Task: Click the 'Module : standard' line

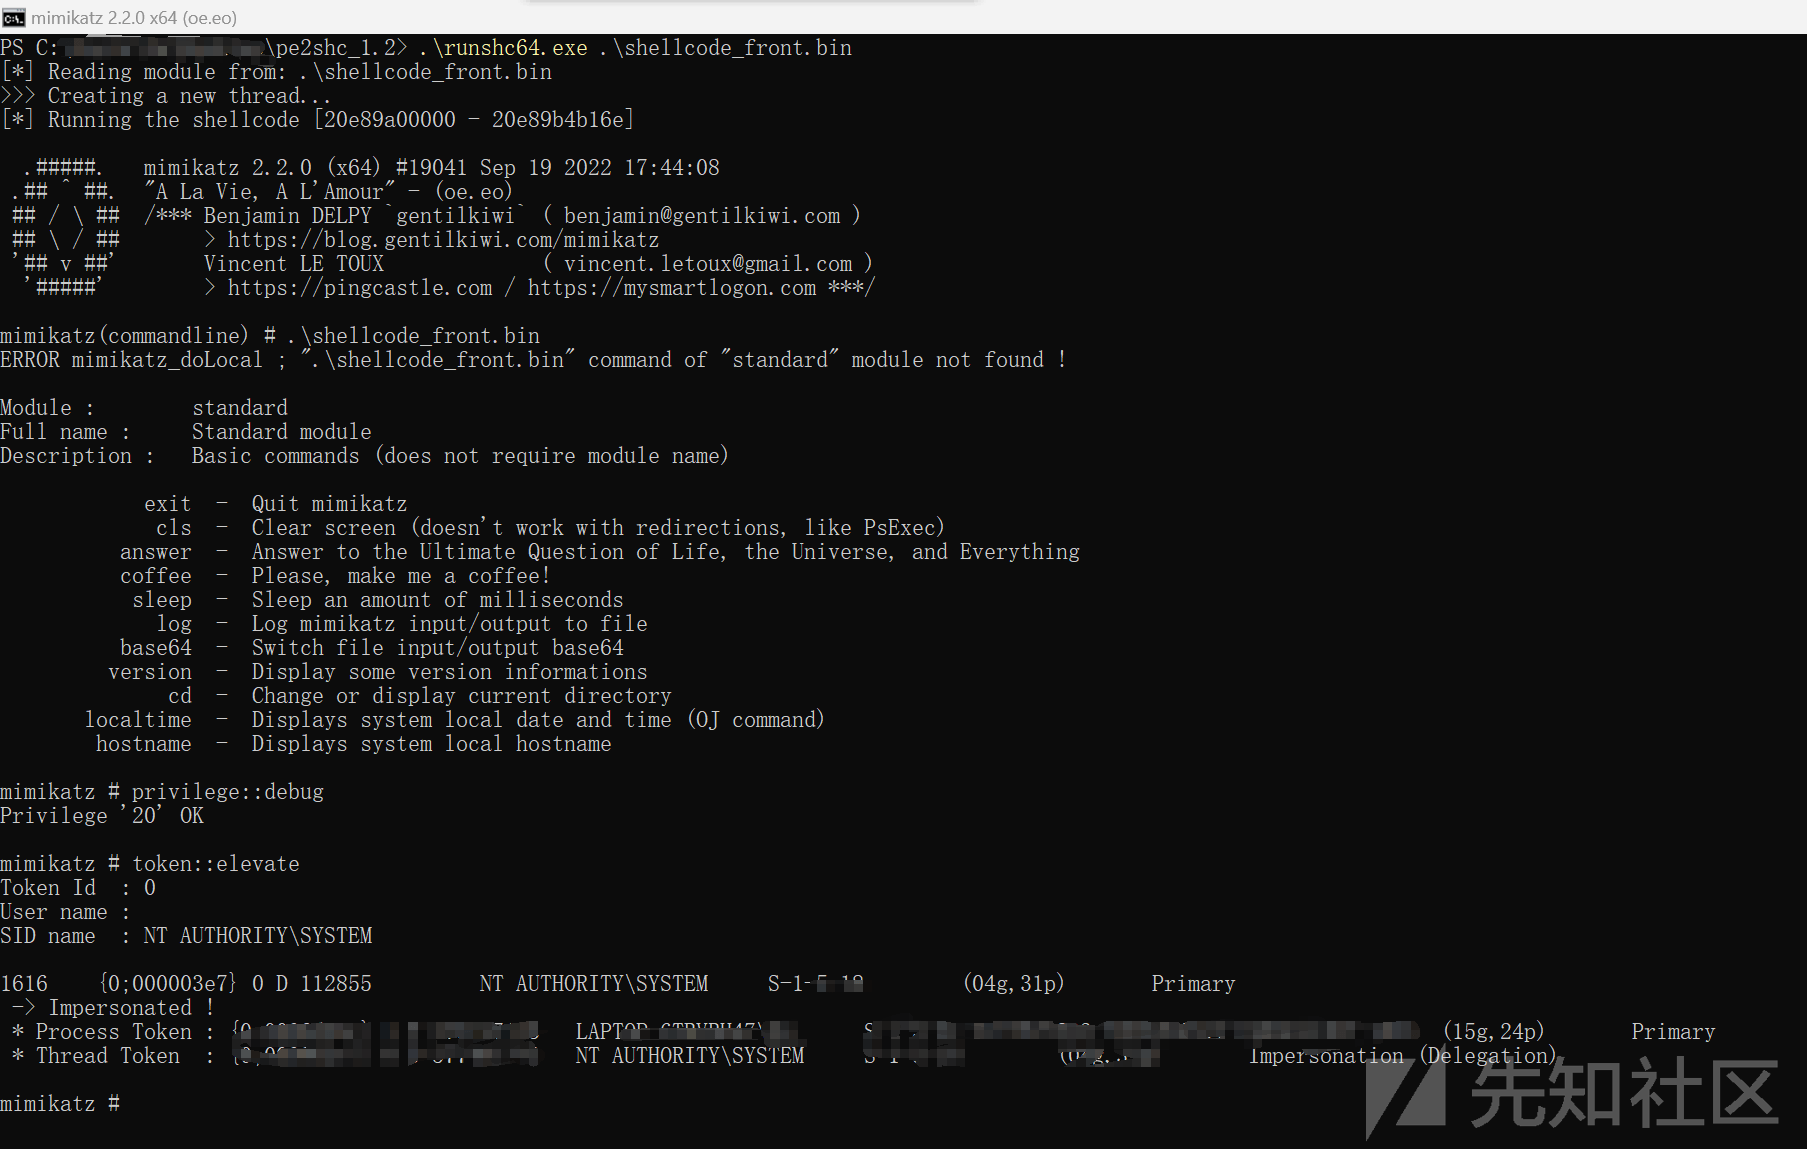Action: pyautogui.click(x=144, y=408)
